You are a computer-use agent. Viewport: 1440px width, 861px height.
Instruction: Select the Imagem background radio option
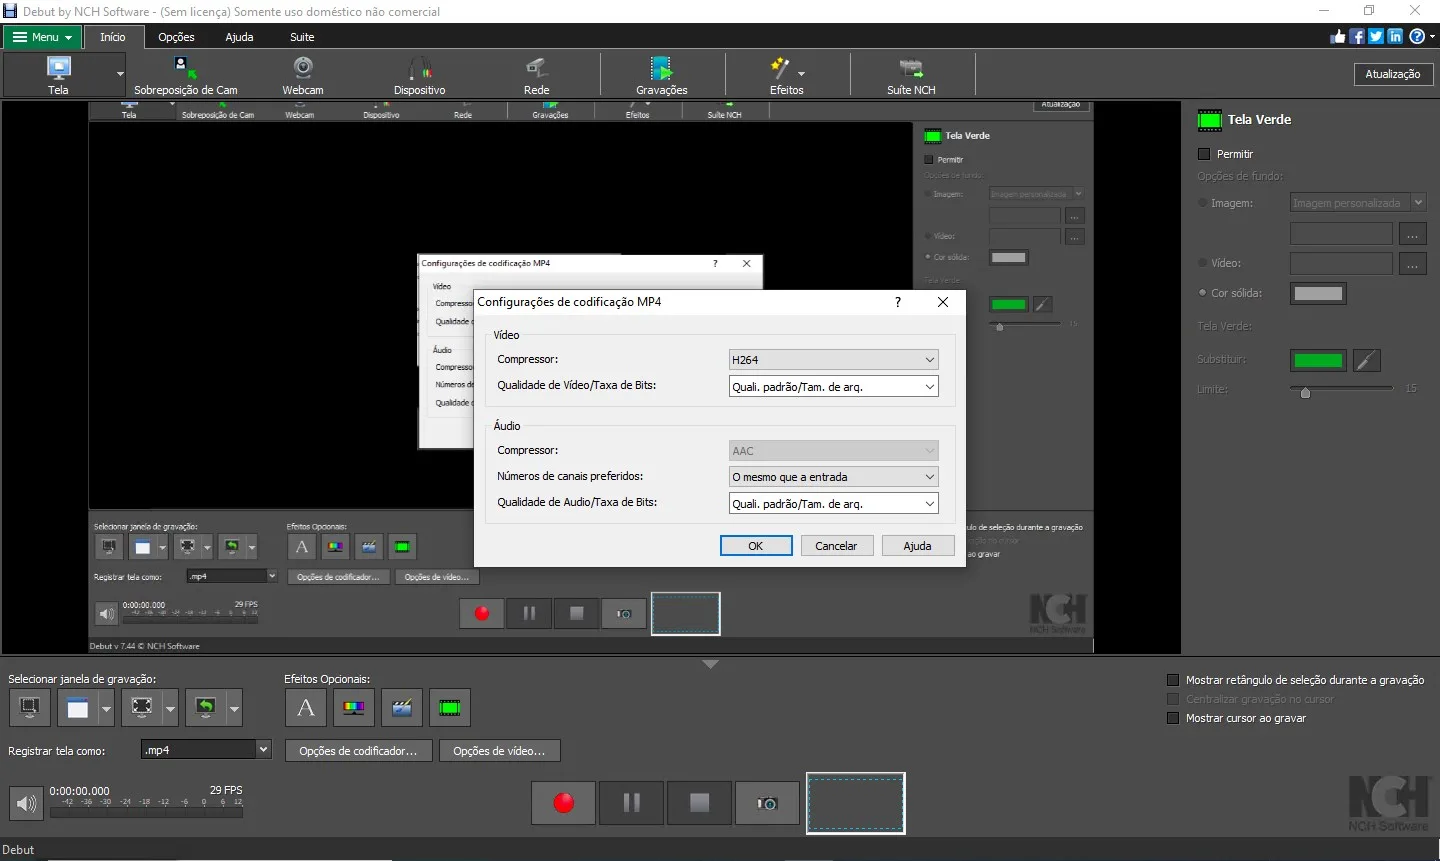pyautogui.click(x=1203, y=203)
